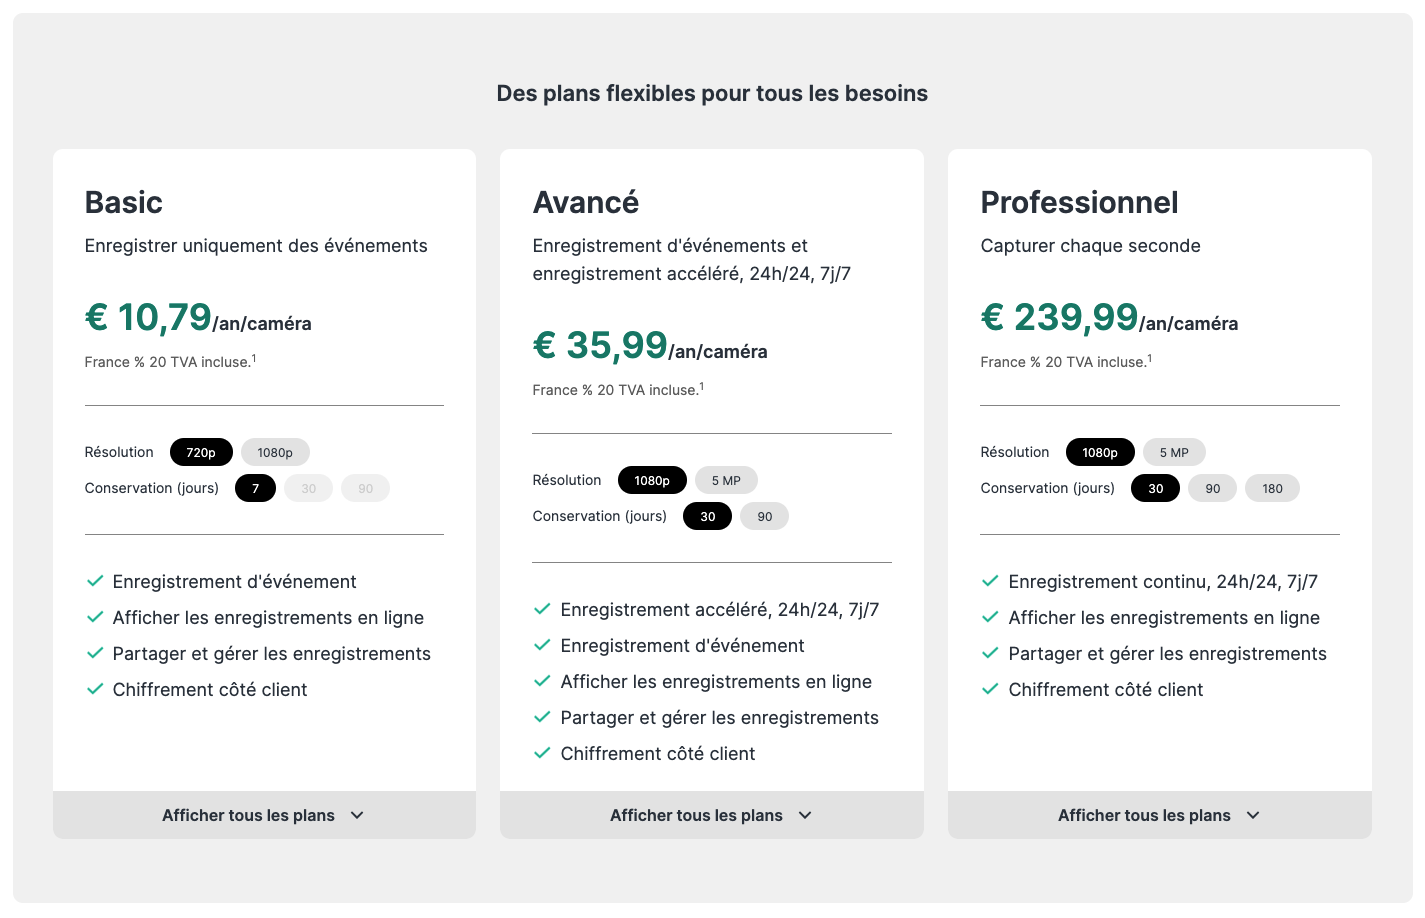Click the chevron icon in Basic footer
Screen dimensions: 1425x918
pos(357,815)
